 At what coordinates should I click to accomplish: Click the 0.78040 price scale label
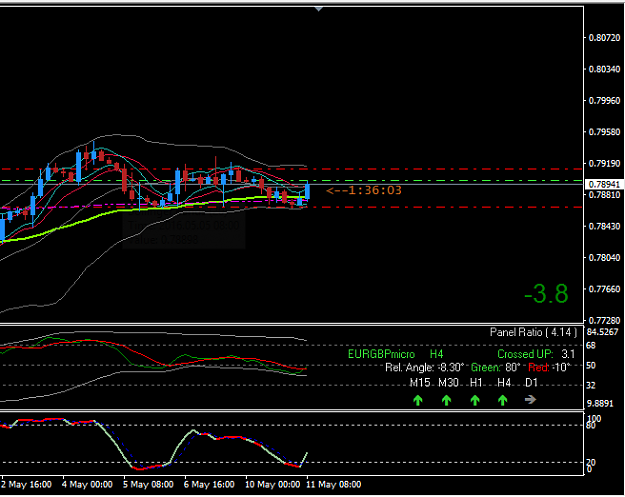(605, 258)
